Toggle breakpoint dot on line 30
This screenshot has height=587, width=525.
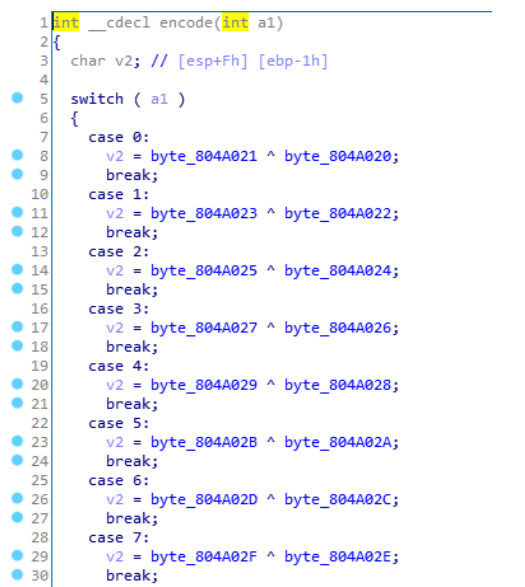[17, 574]
